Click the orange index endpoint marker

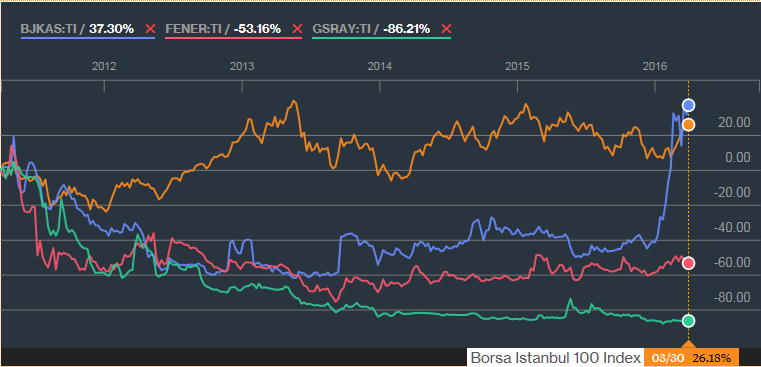(688, 125)
